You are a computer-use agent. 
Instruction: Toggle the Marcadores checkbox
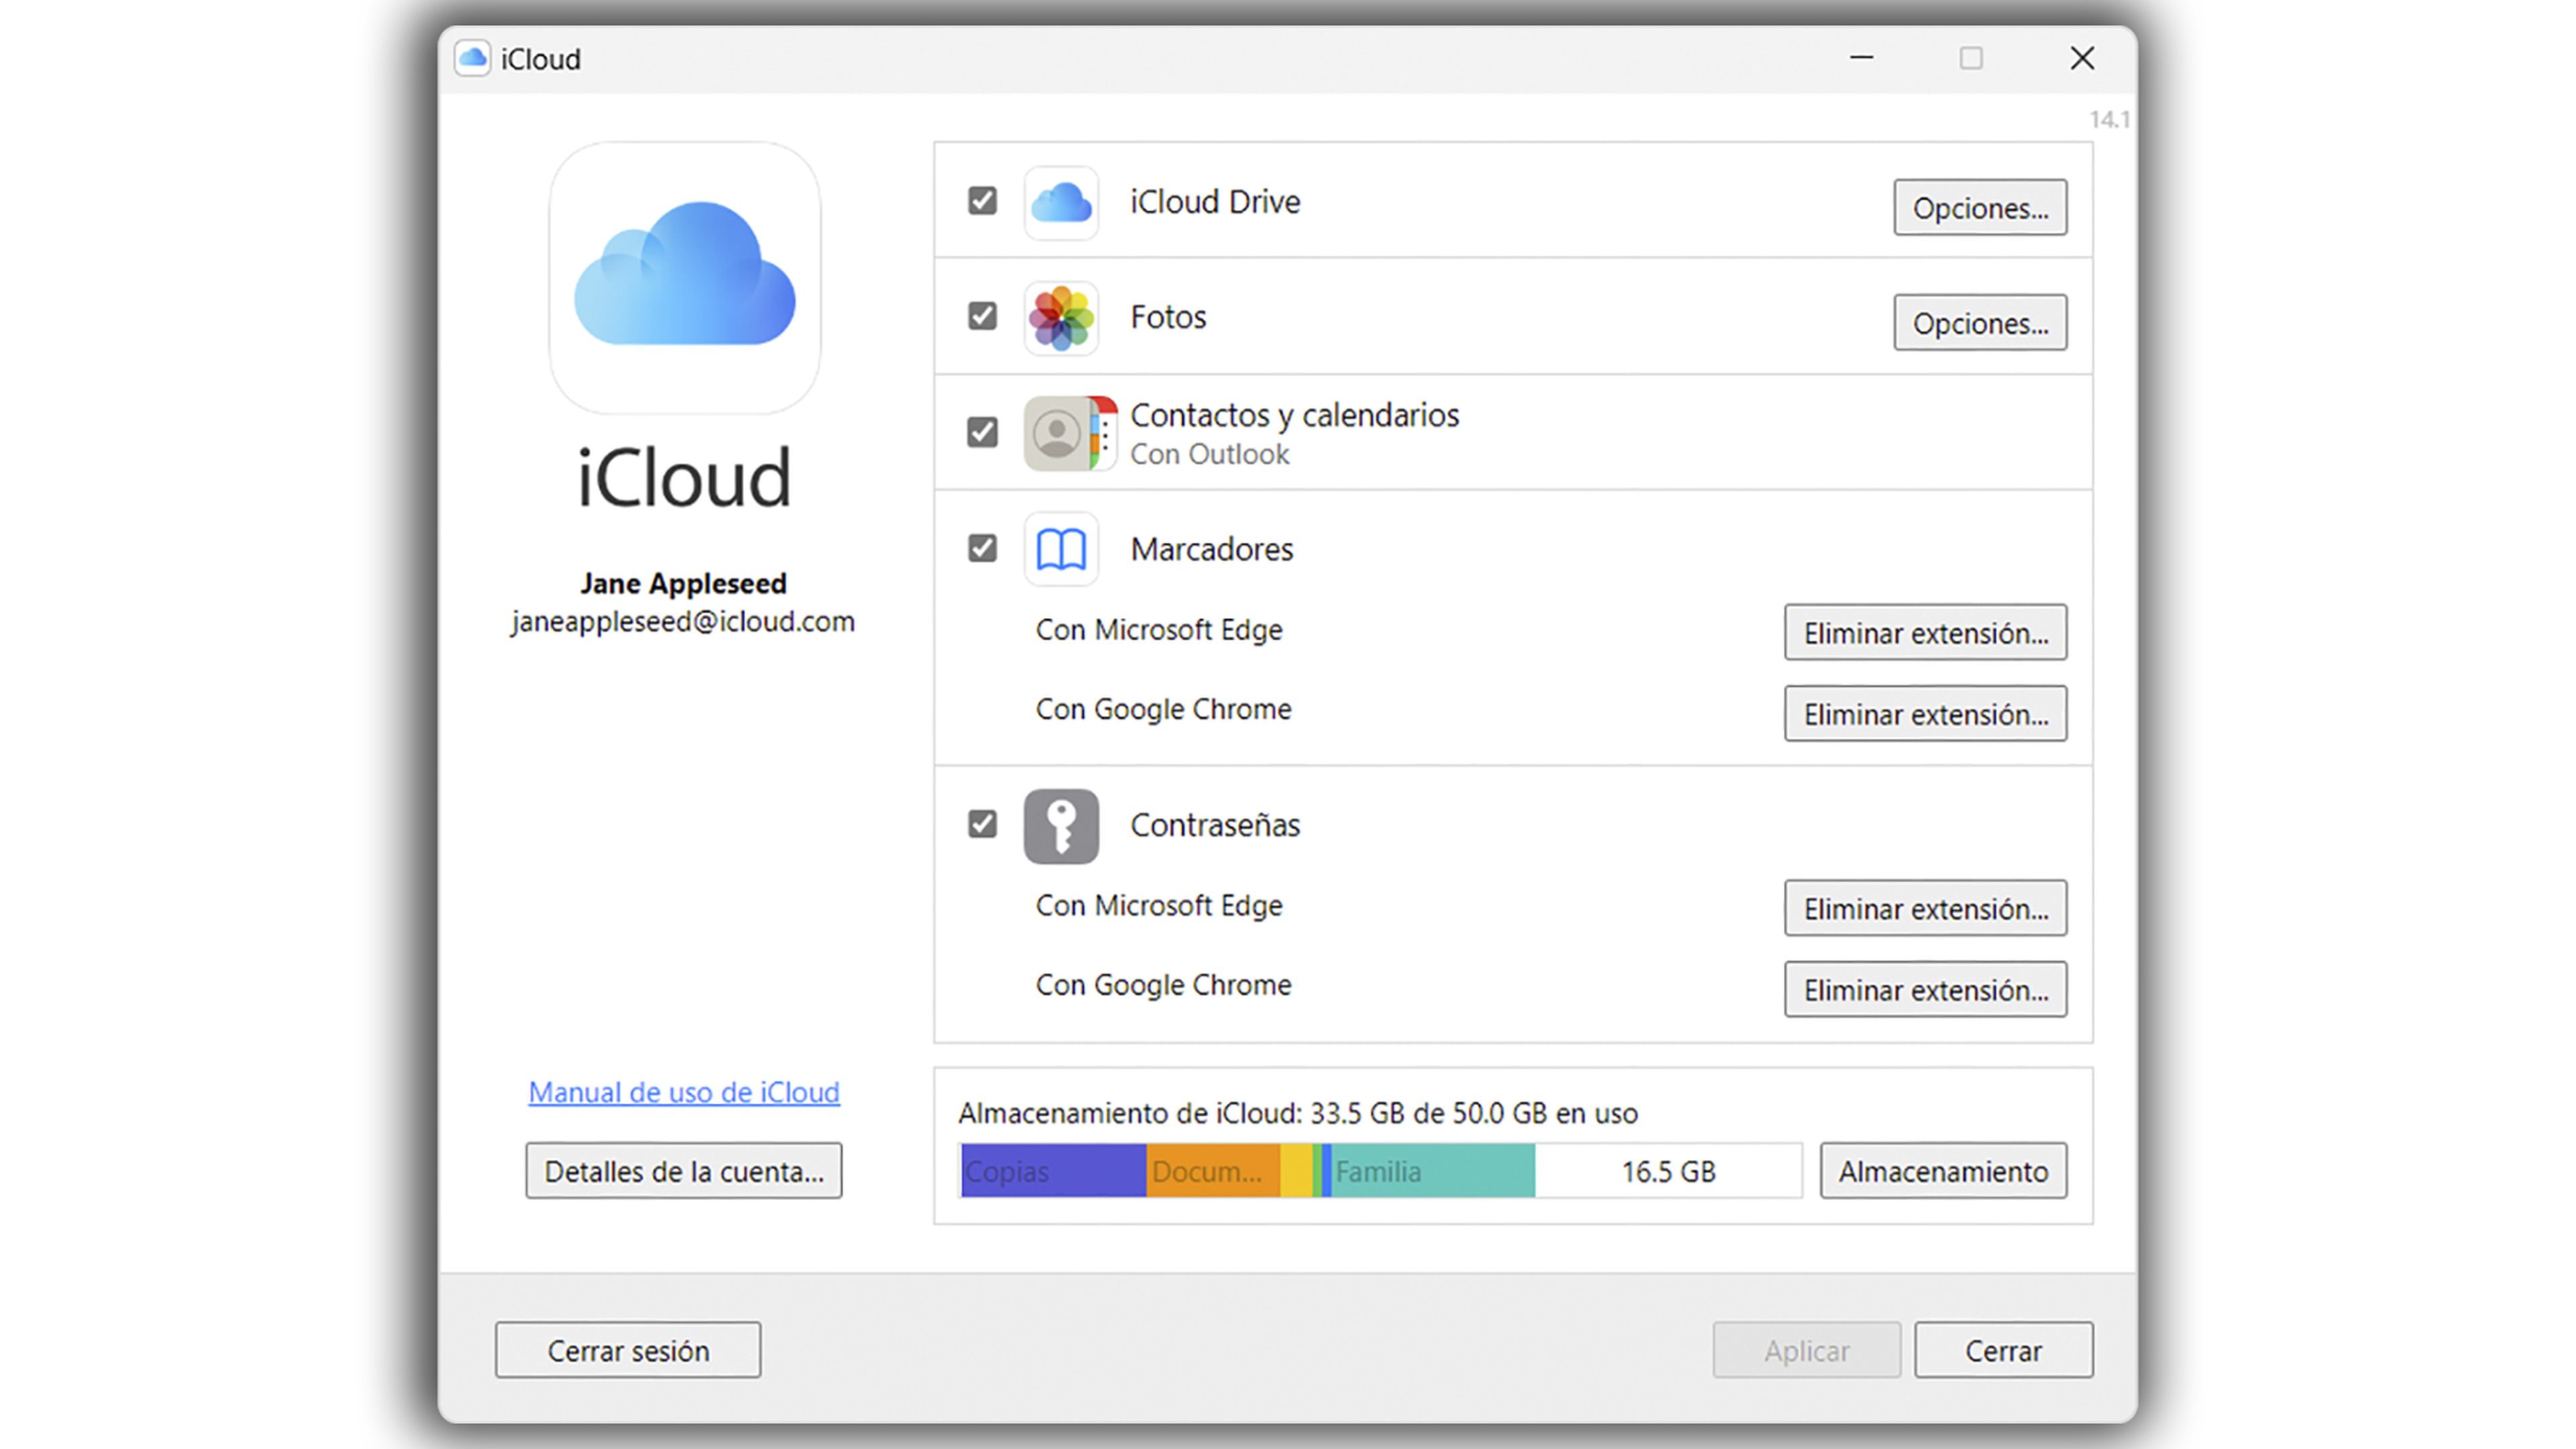click(982, 548)
